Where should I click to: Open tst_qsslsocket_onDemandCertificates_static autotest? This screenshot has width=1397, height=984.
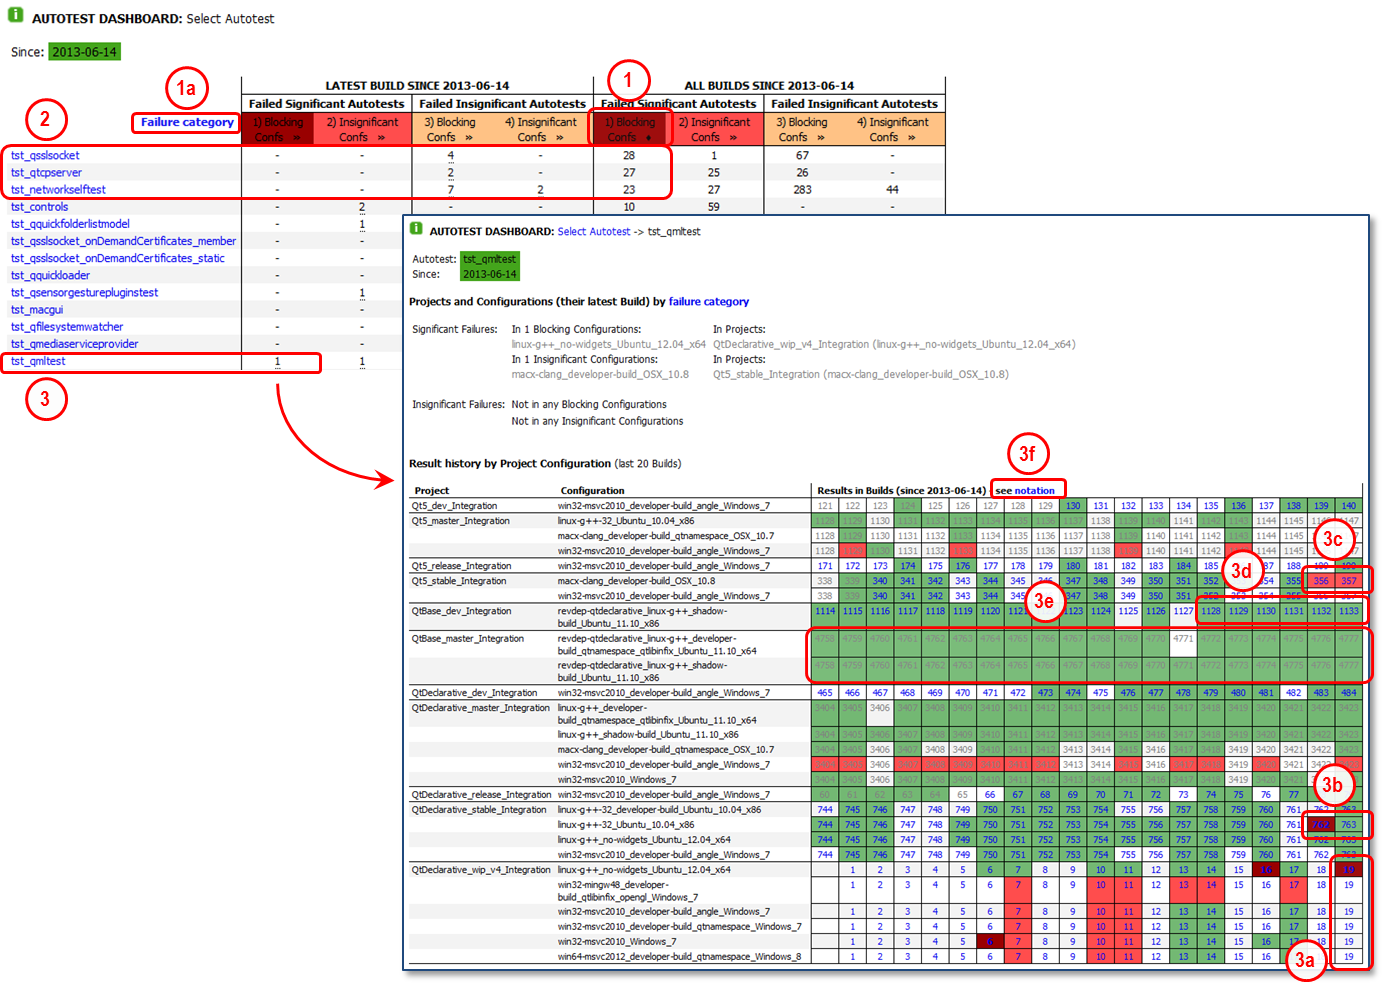(x=117, y=258)
